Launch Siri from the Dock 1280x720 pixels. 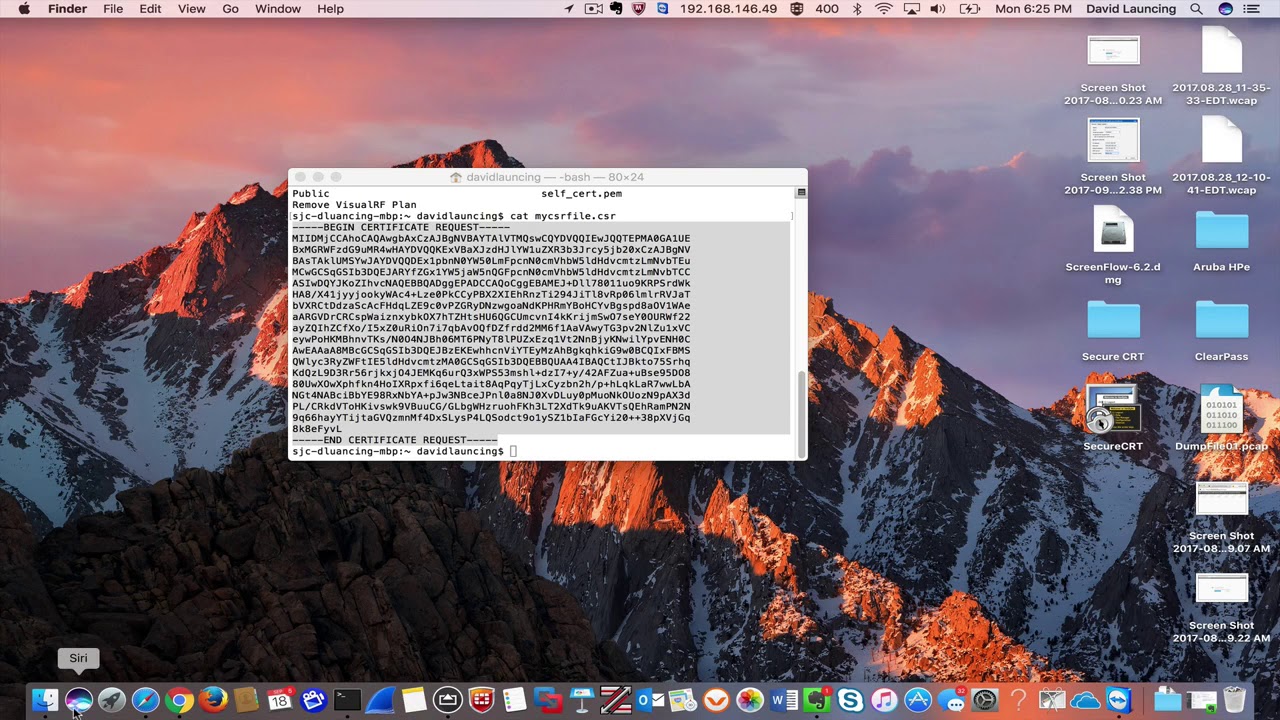(79, 700)
